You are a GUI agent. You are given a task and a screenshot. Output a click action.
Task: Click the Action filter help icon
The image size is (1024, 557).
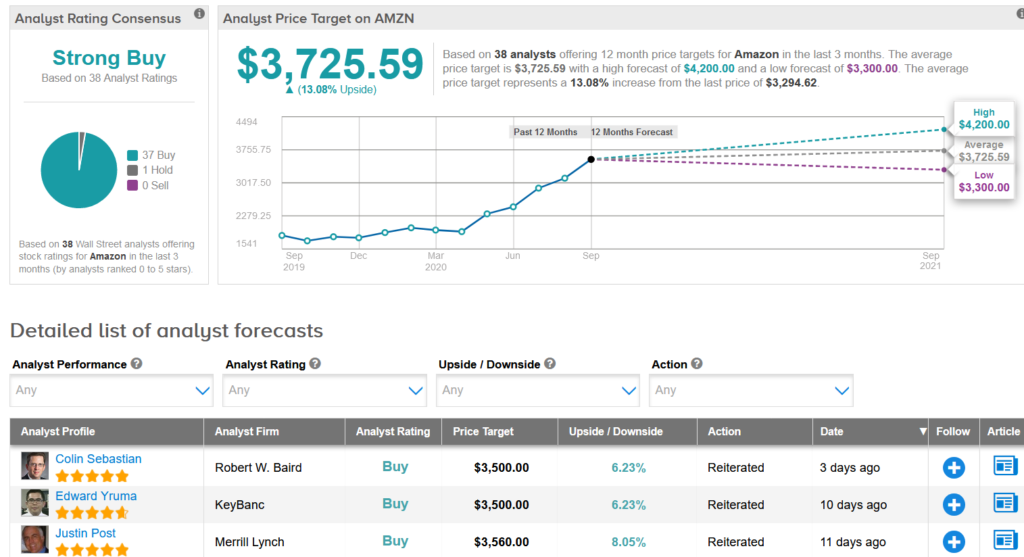tap(697, 364)
